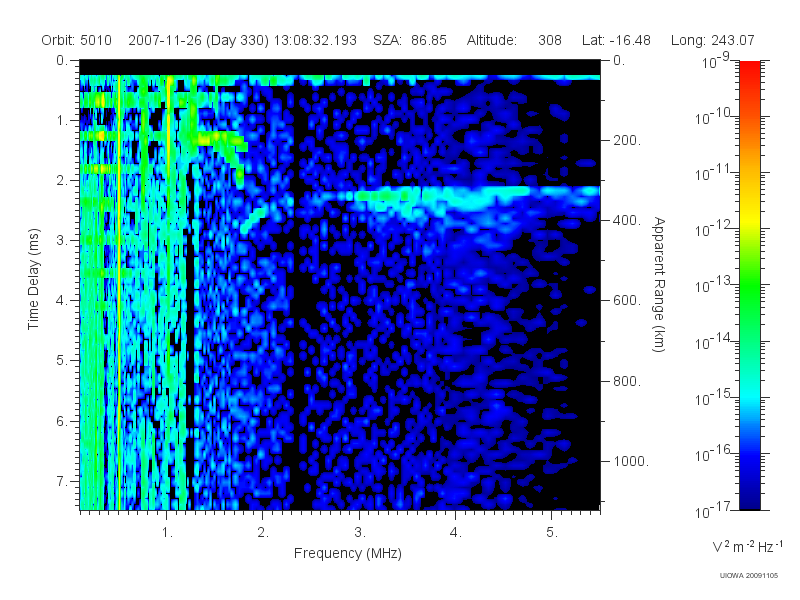Click the '1000.' apparent range tick label

(631, 461)
